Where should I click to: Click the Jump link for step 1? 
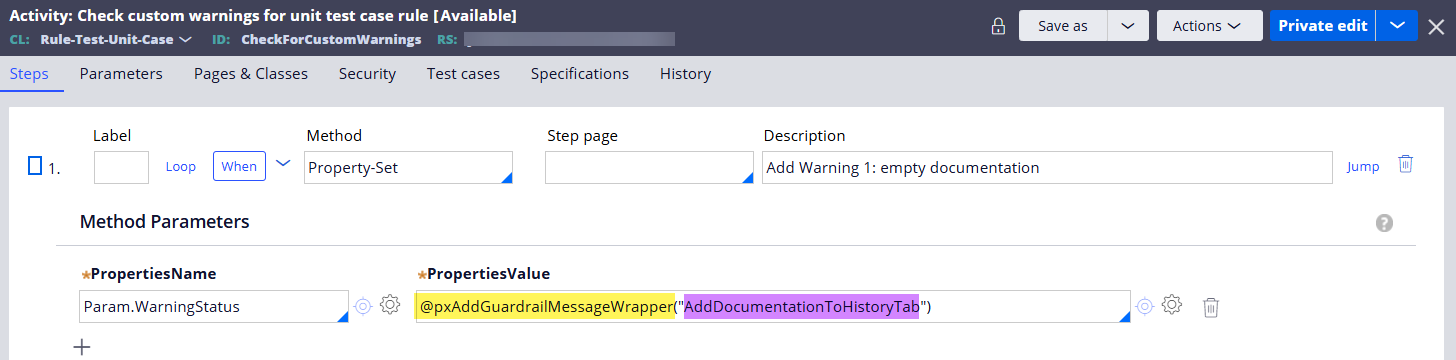[x=1363, y=167]
